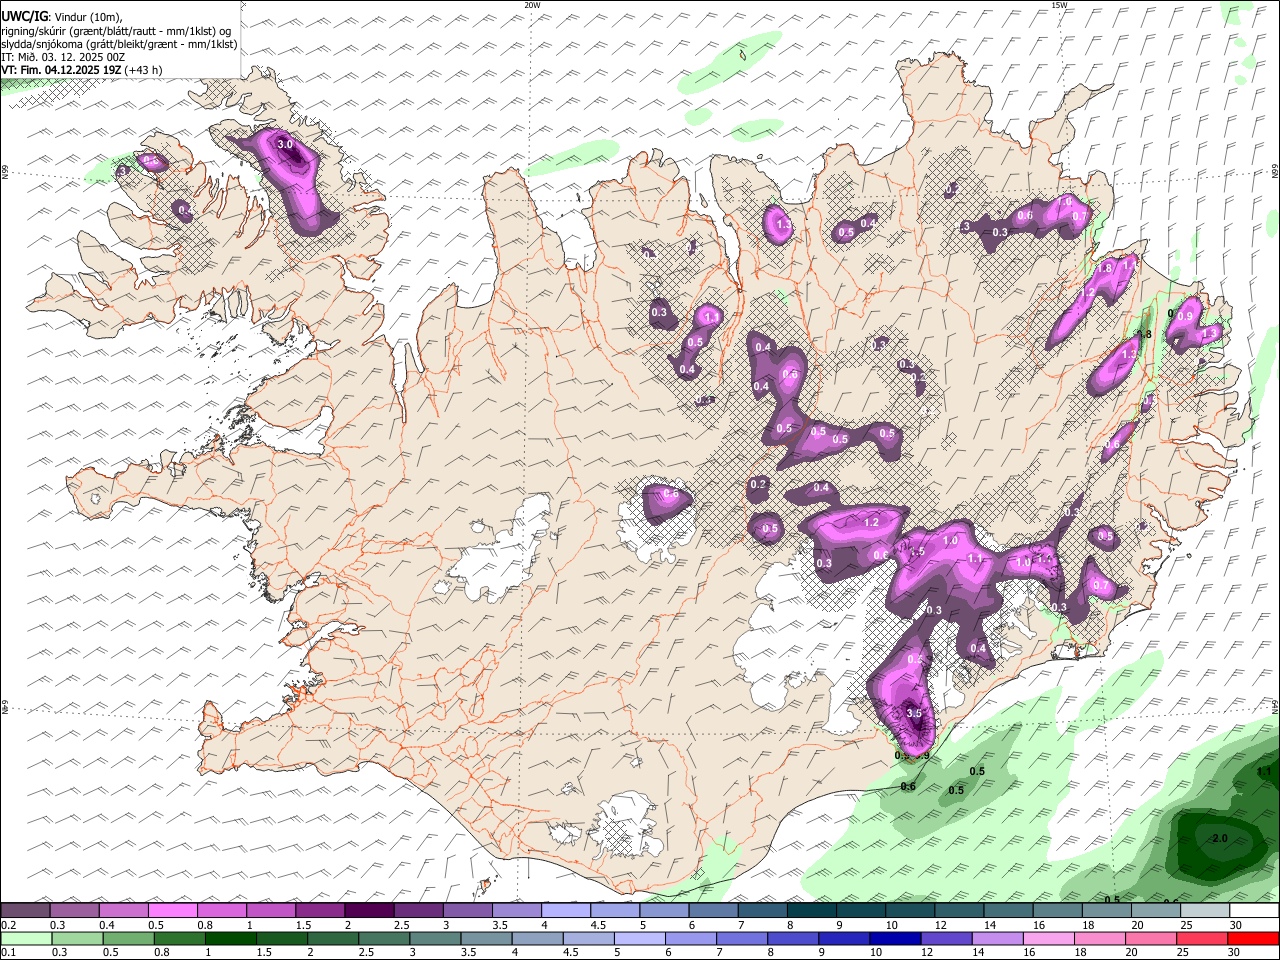Image resolution: width=1280 pixels, height=960 pixels.
Task: Click the '0.1' label under bottom legend row
Action: [9, 953]
